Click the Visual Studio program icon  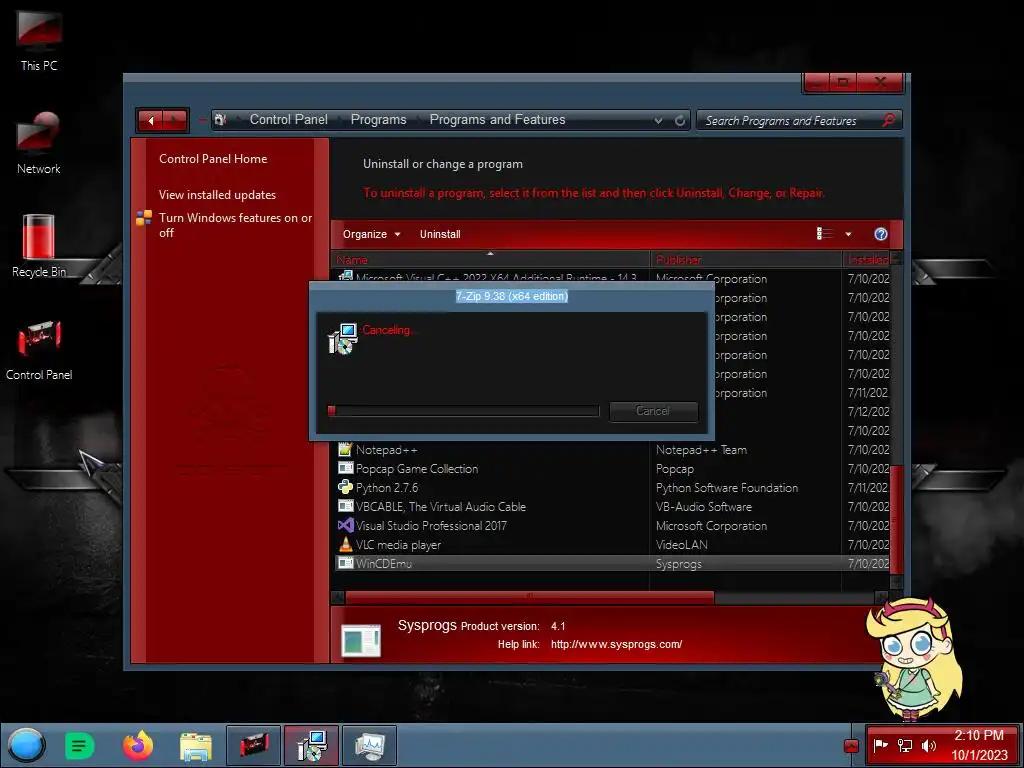[x=345, y=525]
